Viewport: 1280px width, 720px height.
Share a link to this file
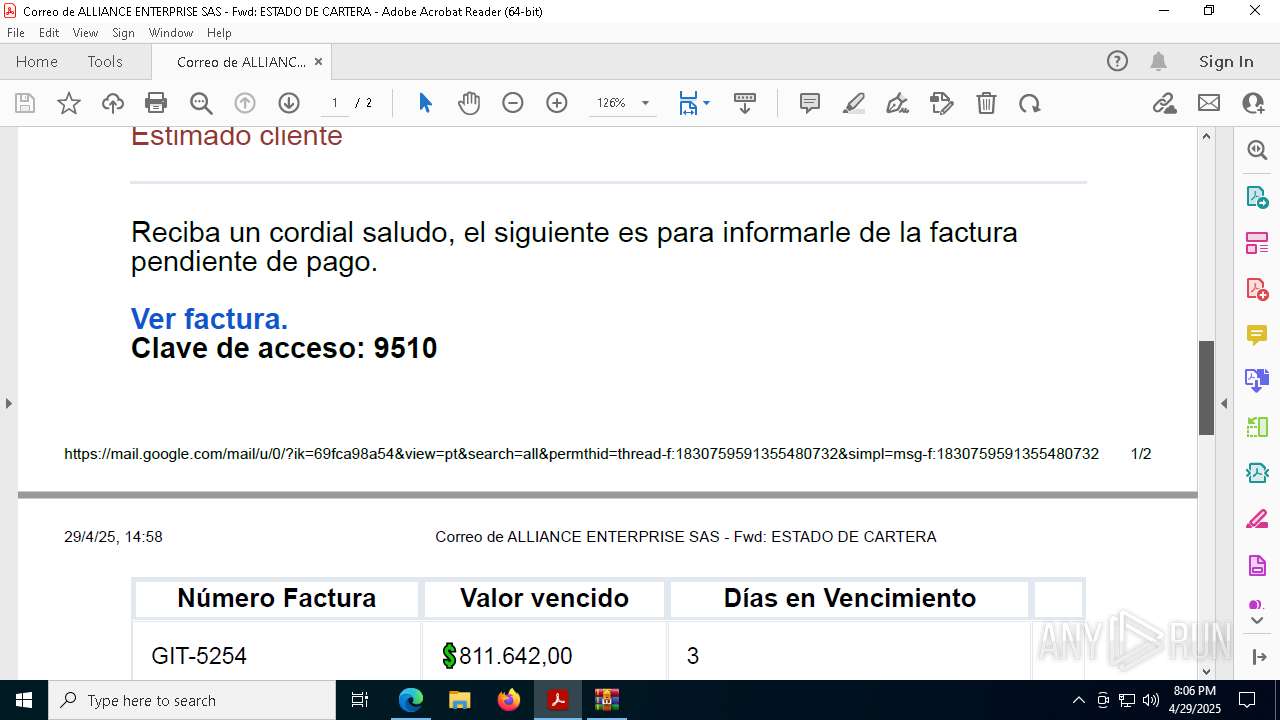[x=1165, y=103]
